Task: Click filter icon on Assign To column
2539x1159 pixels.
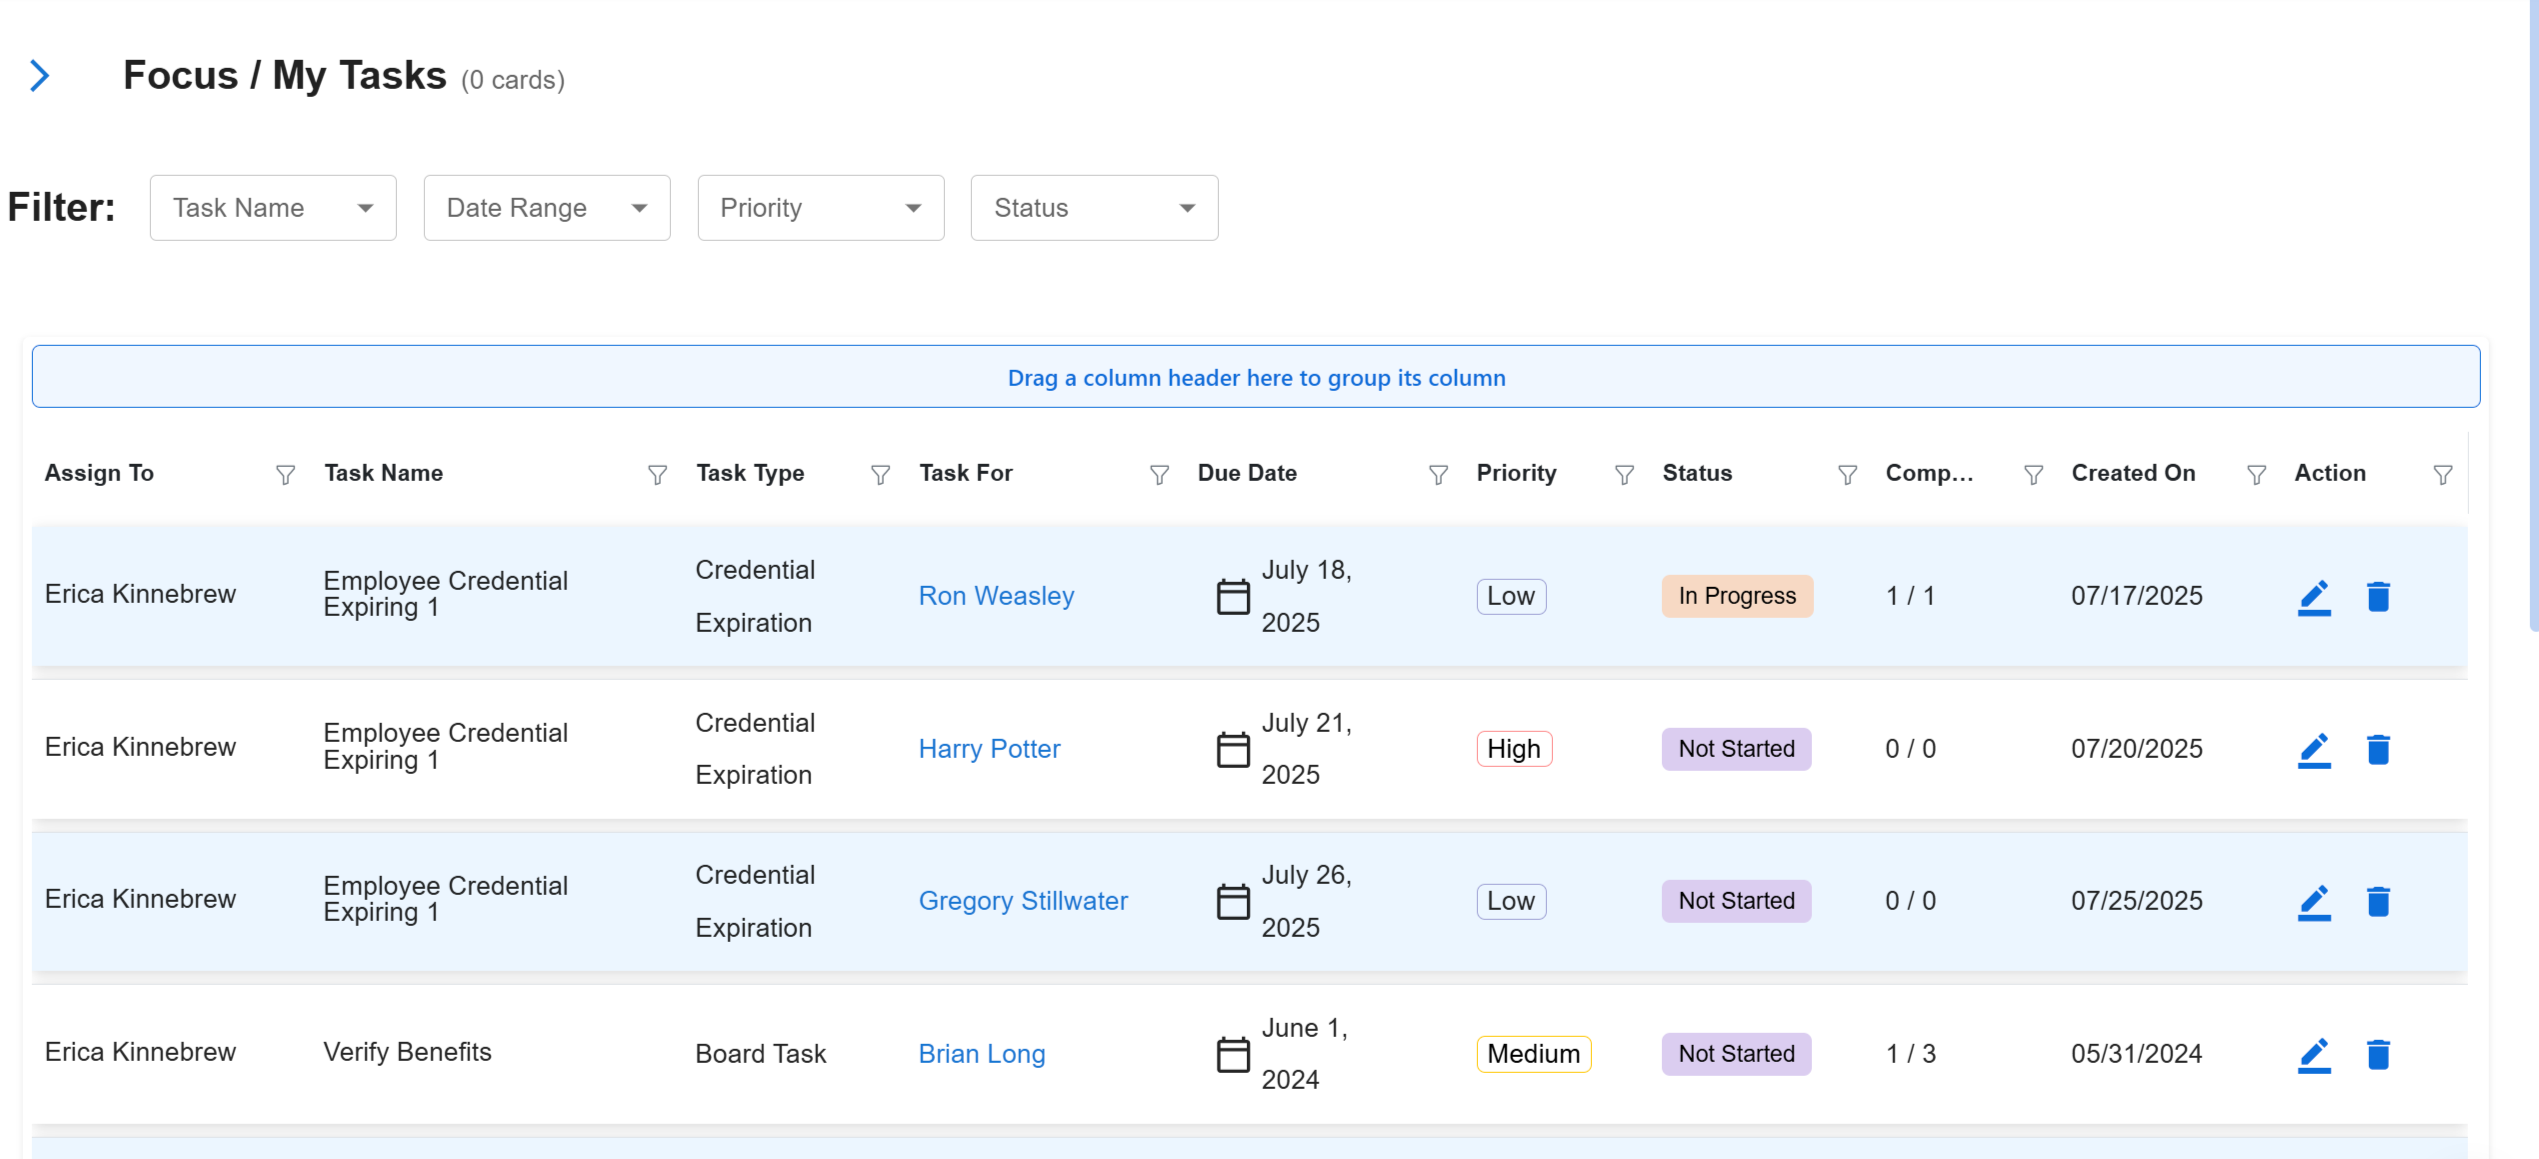Action: (x=285, y=475)
